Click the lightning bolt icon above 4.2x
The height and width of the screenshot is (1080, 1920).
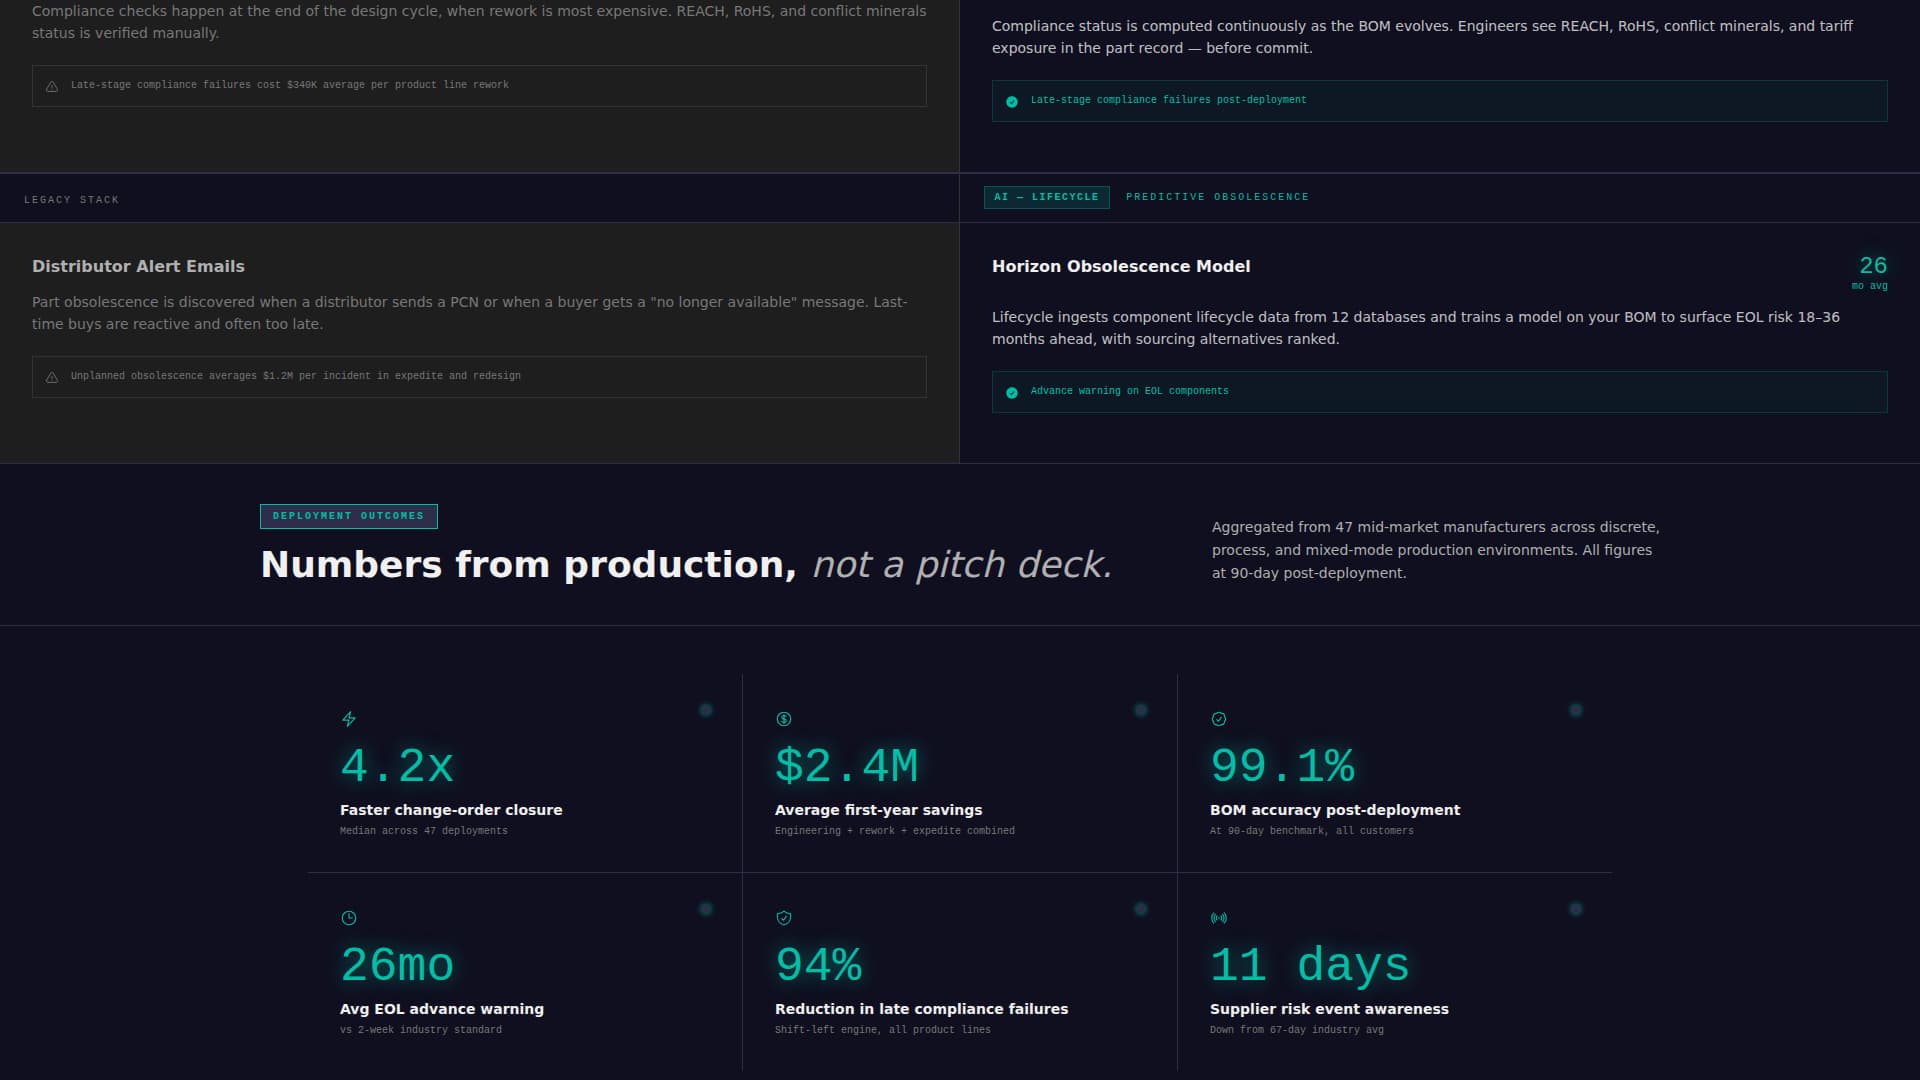[349, 719]
